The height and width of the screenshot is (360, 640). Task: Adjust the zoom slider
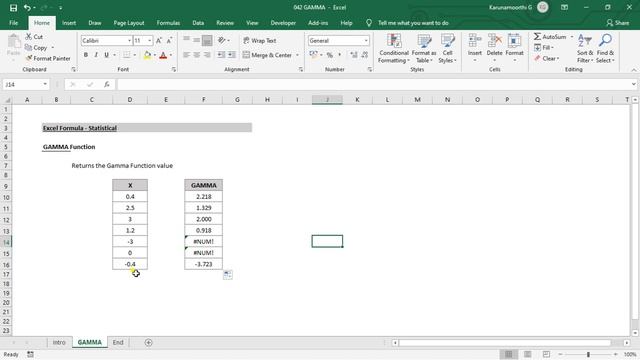pos(588,354)
